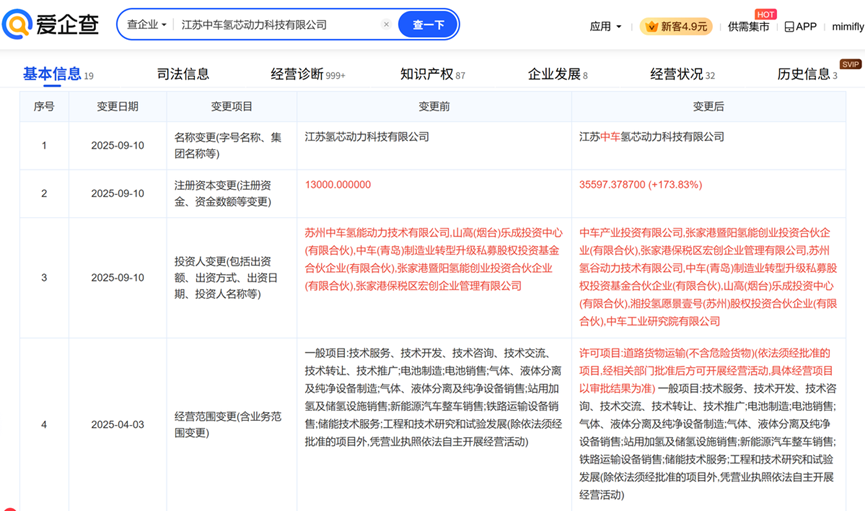Switch to the 司法信息 tab
The width and height of the screenshot is (865, 511).
coord(183,74)
